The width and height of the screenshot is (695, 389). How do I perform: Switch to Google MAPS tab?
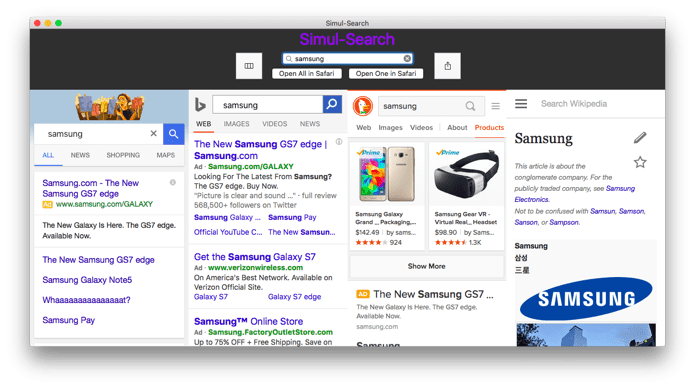pyautogui.click(x=166, y=156)
